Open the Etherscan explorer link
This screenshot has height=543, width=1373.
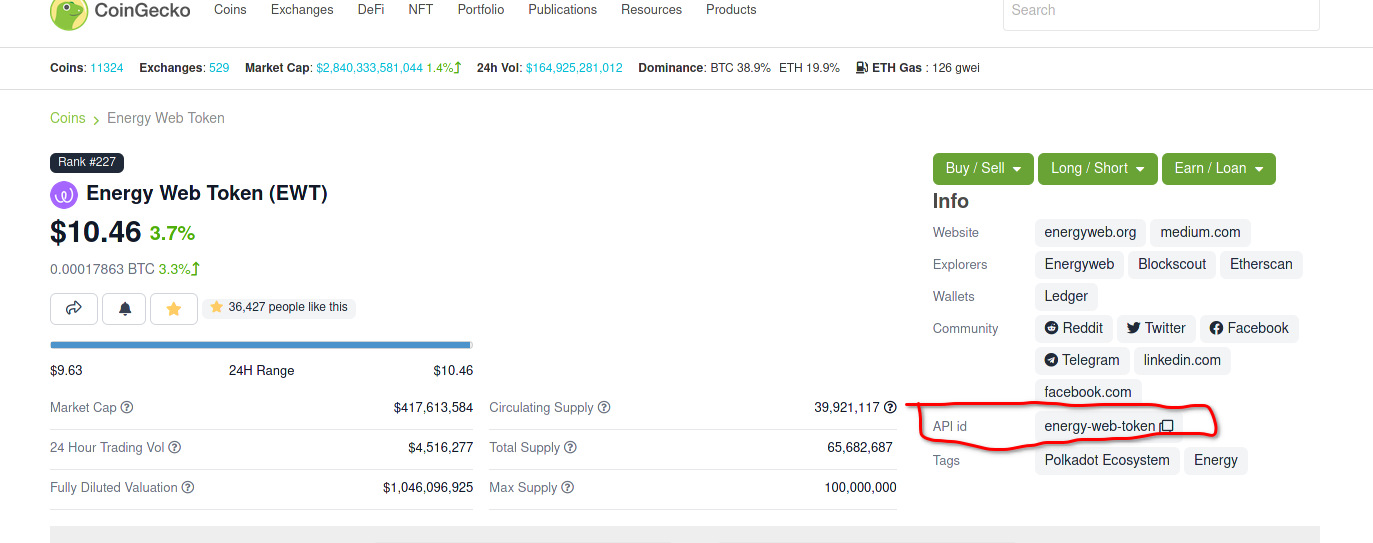[x=1261, y=264]
